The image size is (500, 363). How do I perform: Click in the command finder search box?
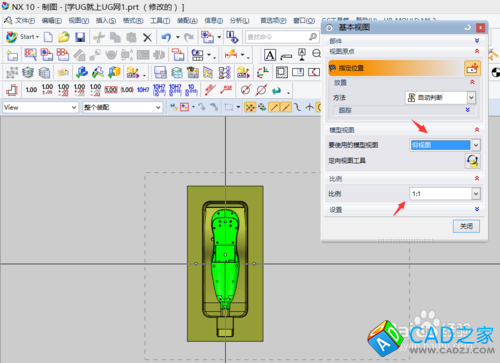[277, 37]
